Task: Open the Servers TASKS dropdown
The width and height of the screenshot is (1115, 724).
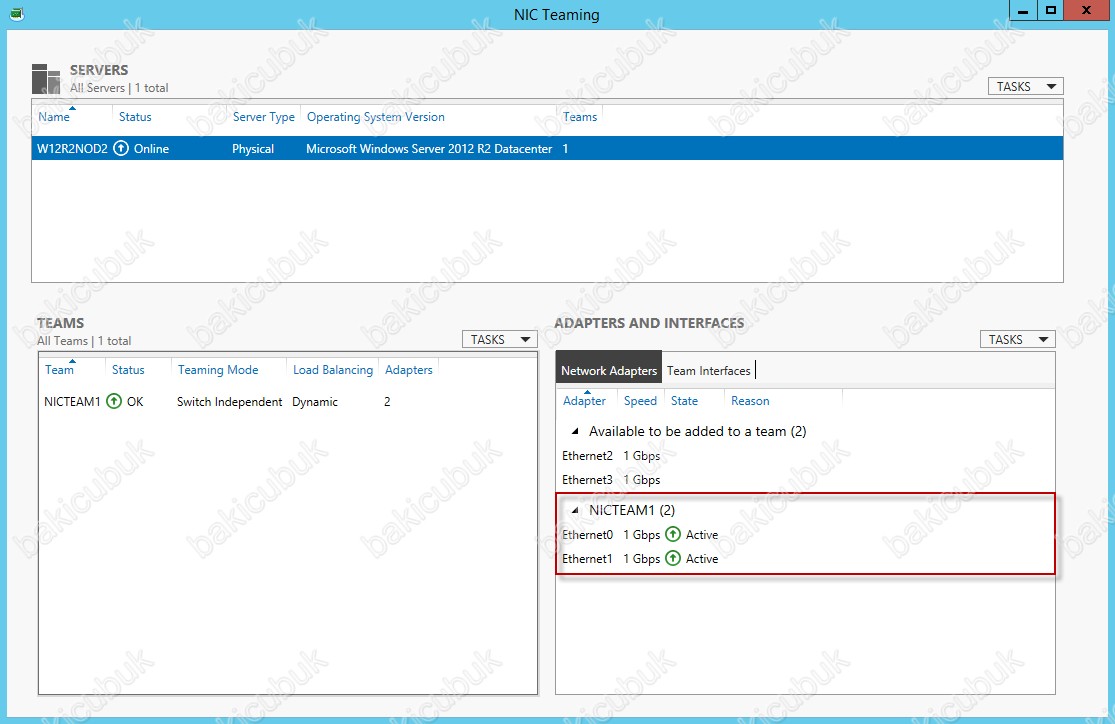Action: [1025, 86]
